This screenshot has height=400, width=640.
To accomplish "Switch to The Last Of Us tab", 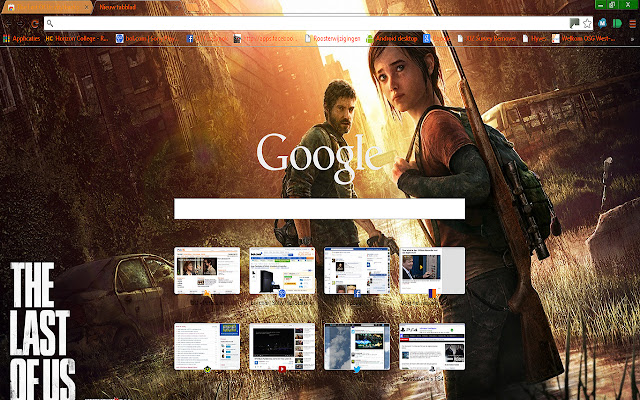I will tap(47, 7).
